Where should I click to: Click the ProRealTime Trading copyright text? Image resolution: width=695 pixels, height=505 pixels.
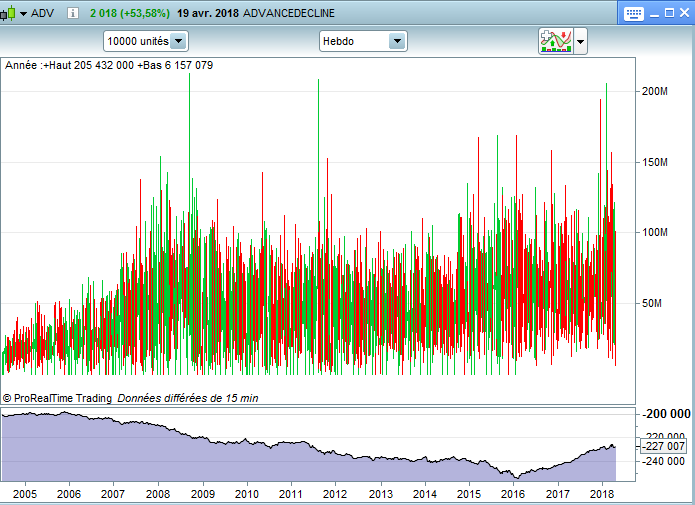(58, 398)
